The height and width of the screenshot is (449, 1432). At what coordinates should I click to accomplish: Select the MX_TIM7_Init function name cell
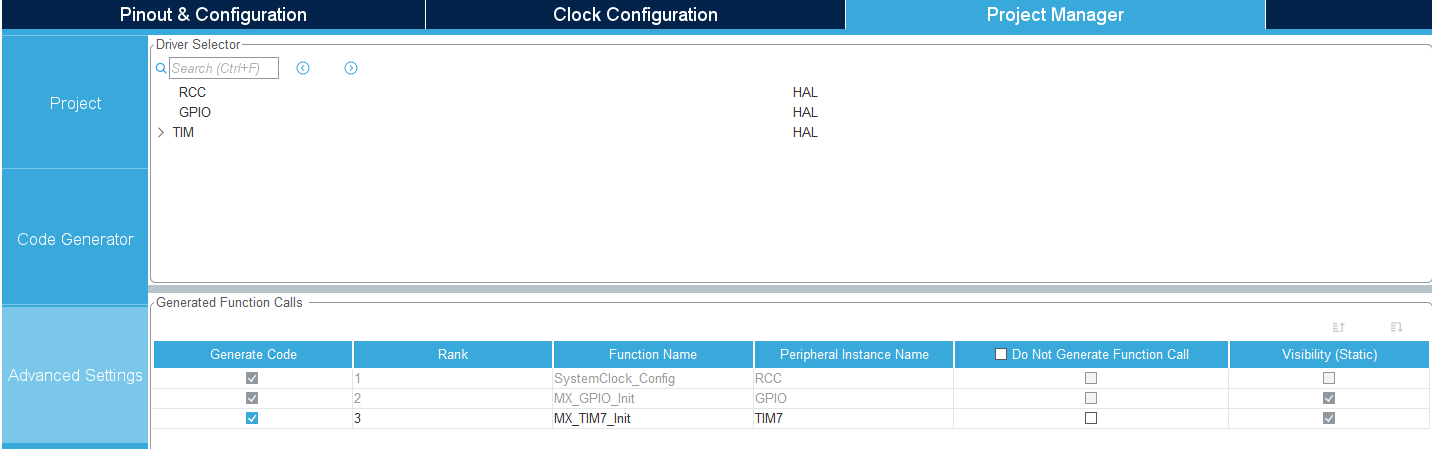(653, 419)
